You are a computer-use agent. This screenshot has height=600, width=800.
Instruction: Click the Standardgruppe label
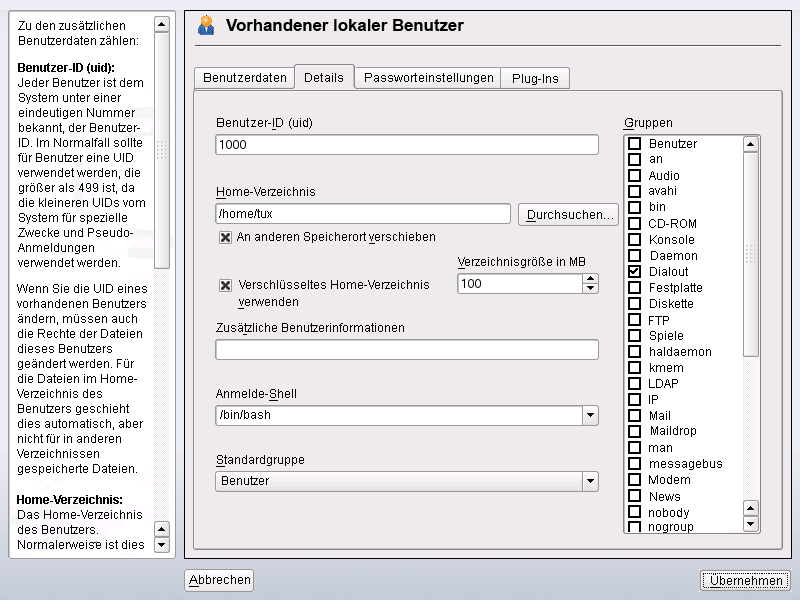(260, 460)
